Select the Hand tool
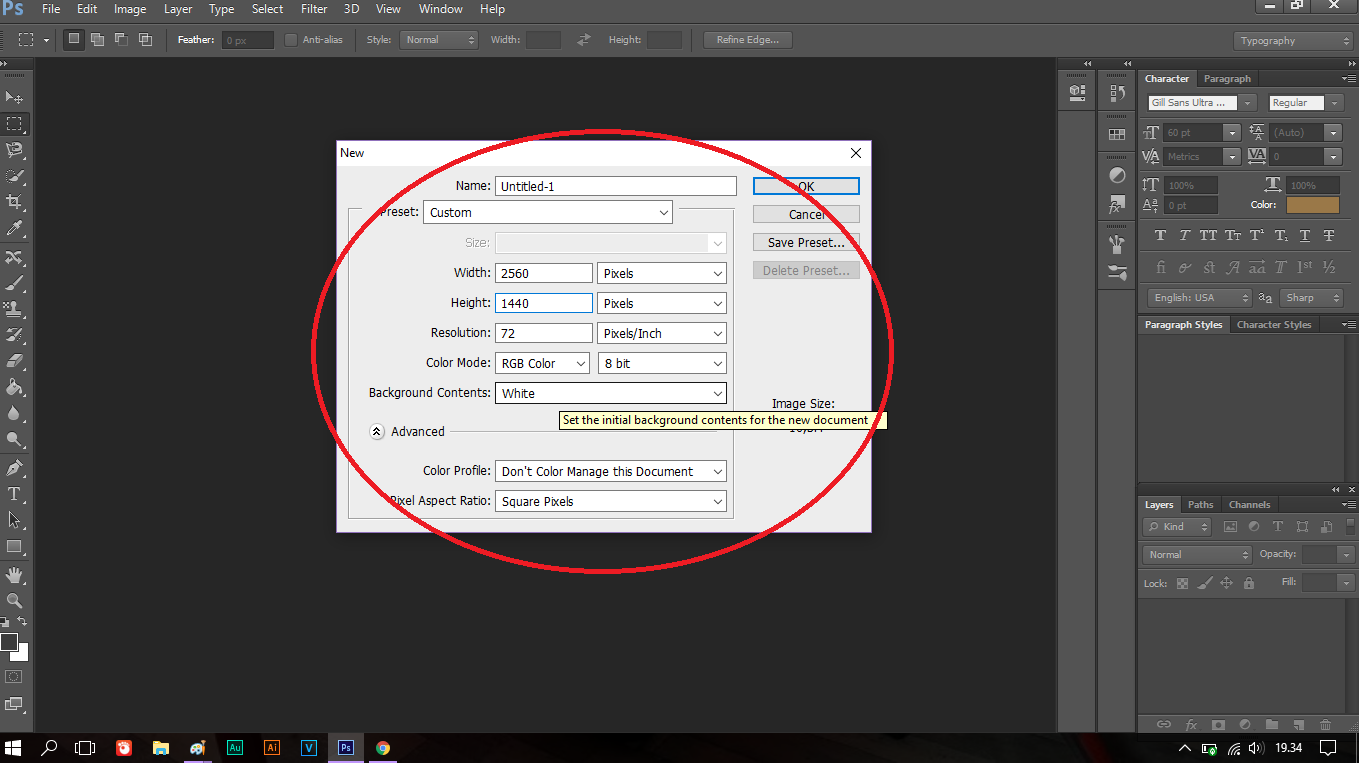The width and height of the screenshot is (1359, 765). tap(14, 575)
